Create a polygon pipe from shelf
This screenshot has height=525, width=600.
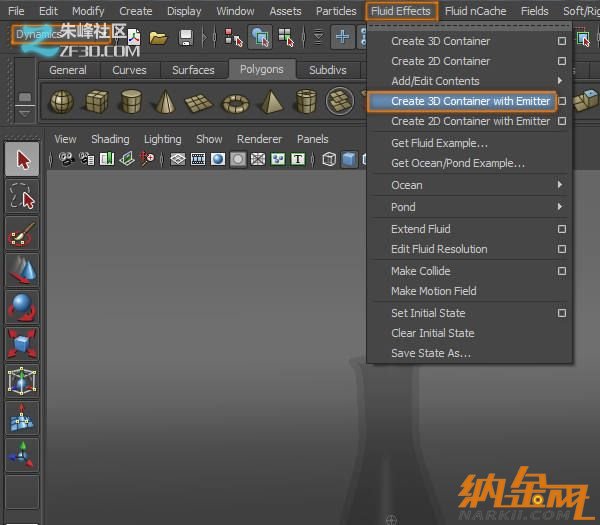click(x=306, y=101)
